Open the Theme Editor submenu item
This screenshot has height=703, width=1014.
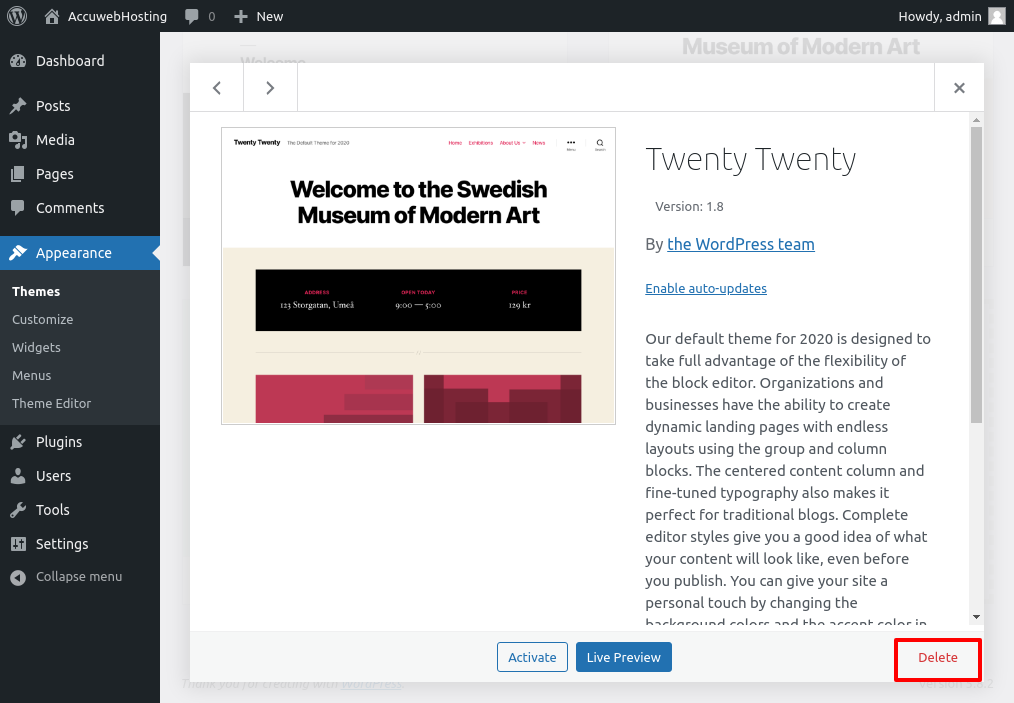coord(51,403)
